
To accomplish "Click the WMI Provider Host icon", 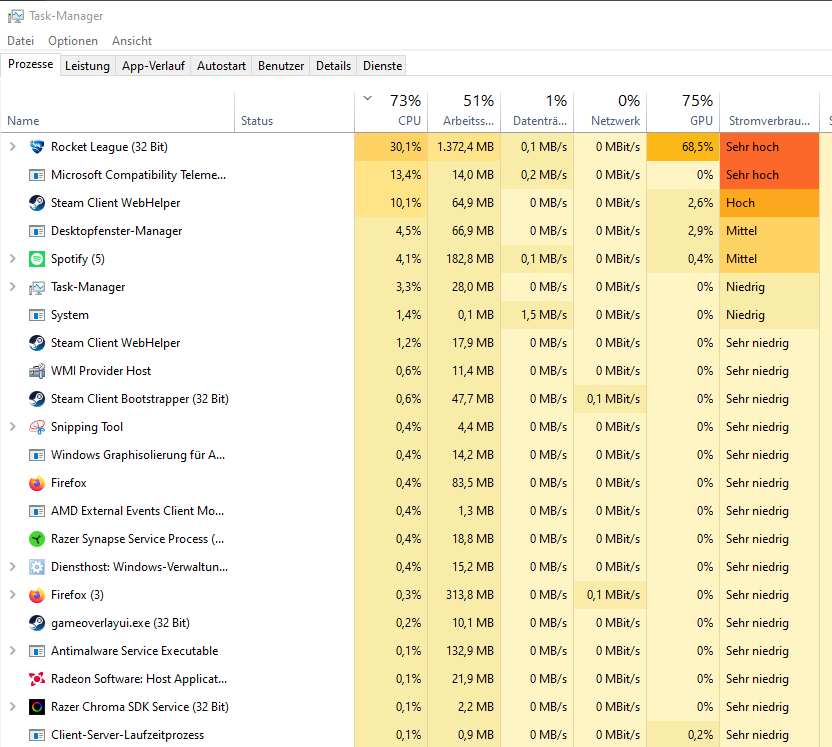I will point(37,371).
